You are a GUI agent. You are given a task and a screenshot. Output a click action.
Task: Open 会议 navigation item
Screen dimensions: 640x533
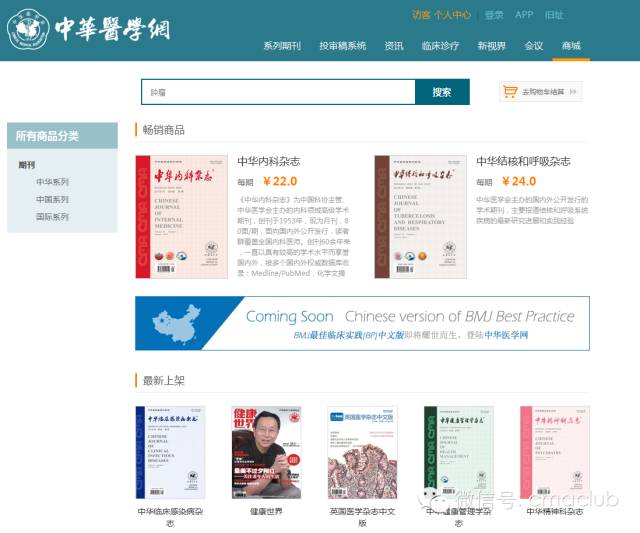tap(534, 46)
